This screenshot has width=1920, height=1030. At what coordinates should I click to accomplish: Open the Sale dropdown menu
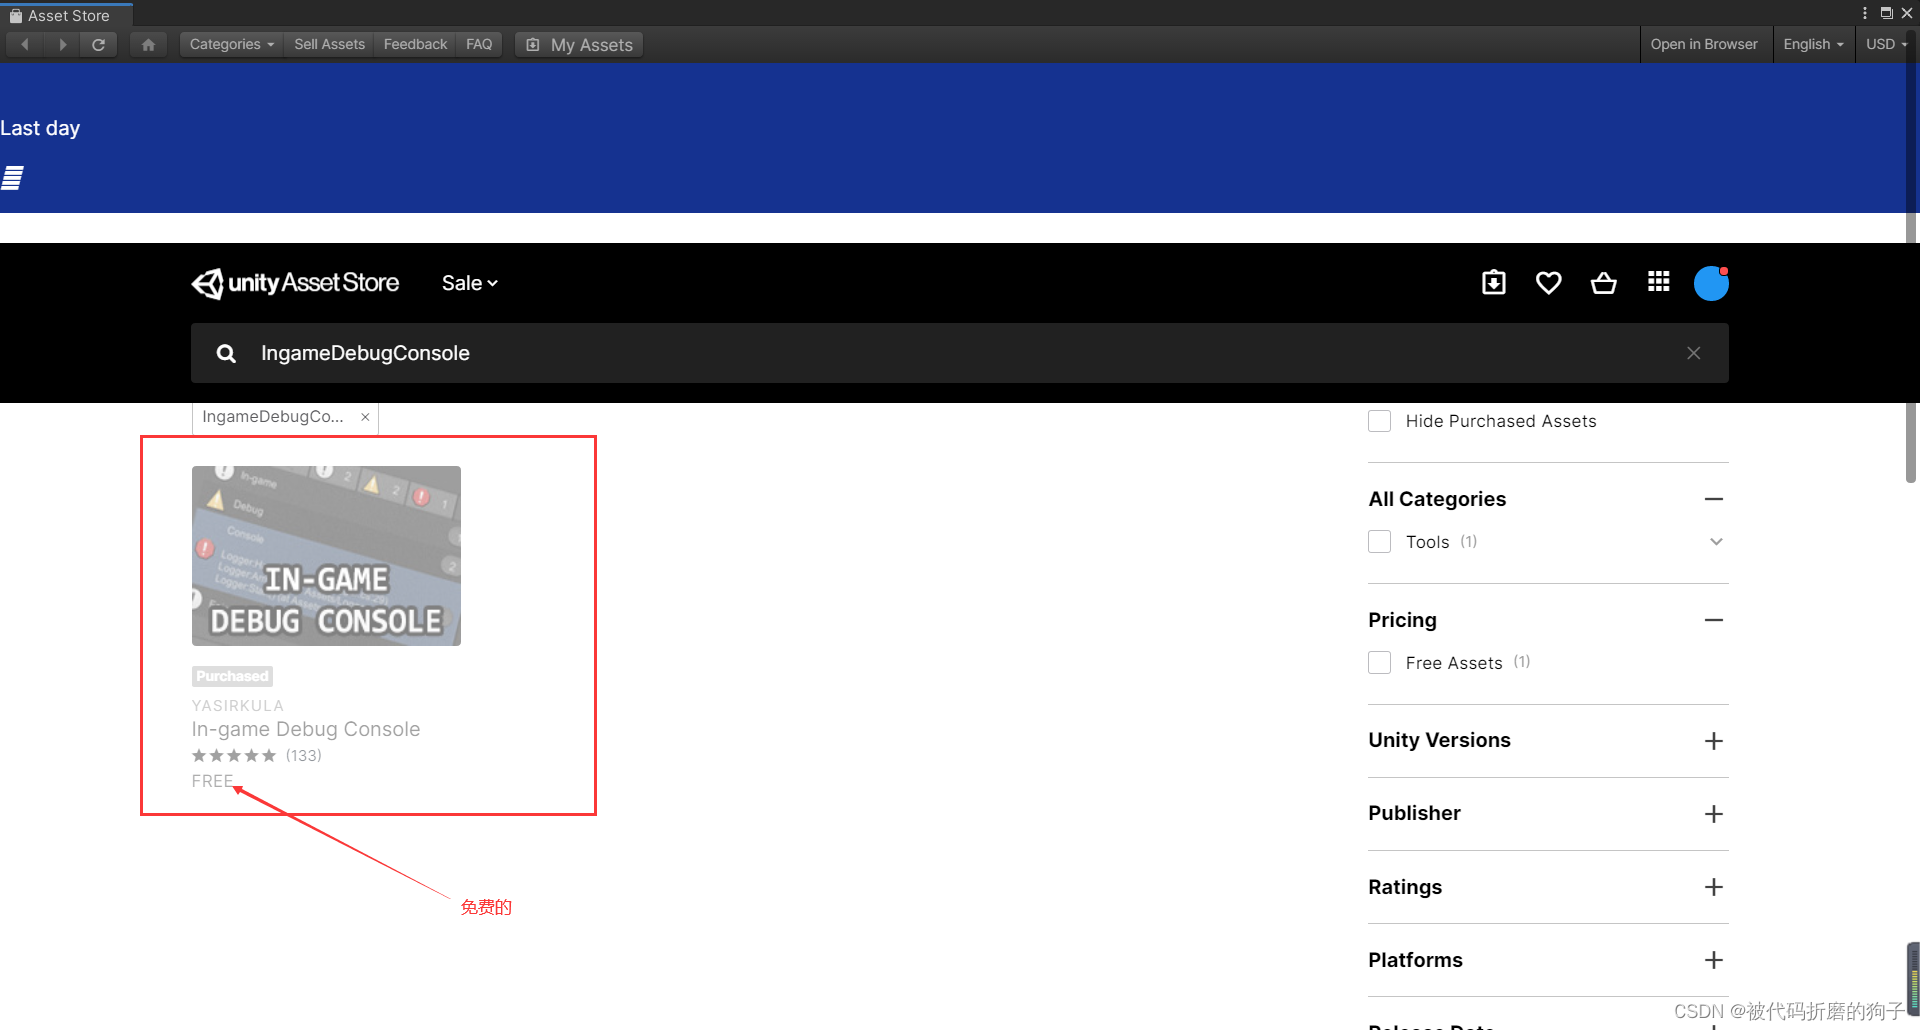(470, 283)
